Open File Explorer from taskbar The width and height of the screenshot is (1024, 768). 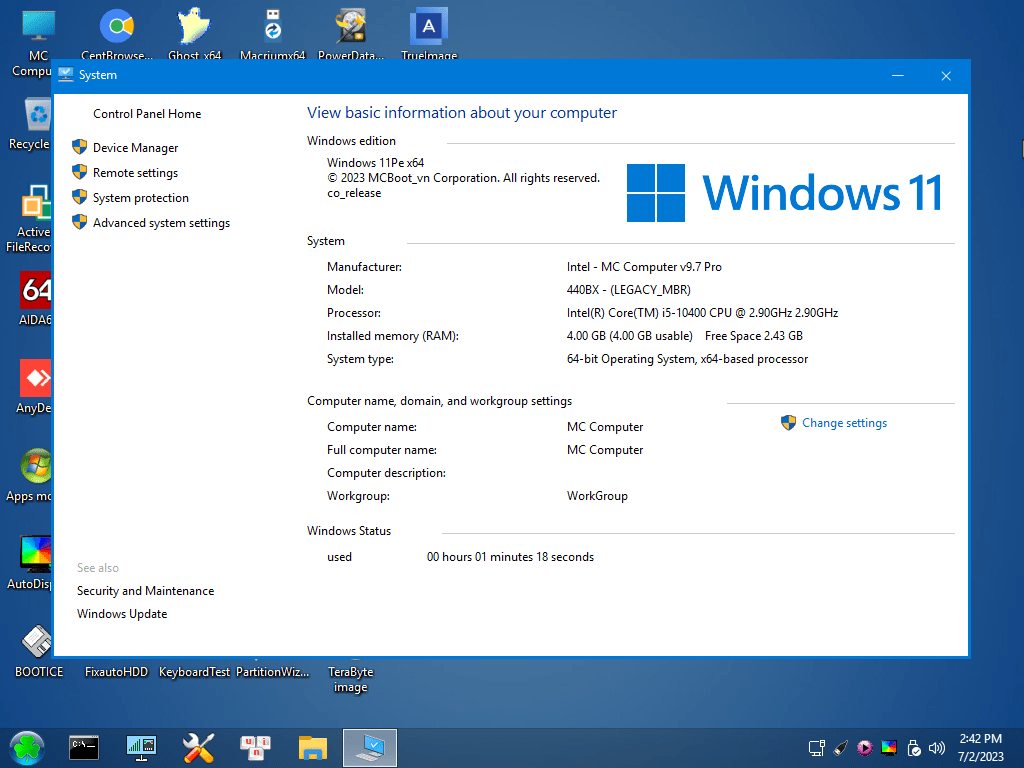(313, 748)
